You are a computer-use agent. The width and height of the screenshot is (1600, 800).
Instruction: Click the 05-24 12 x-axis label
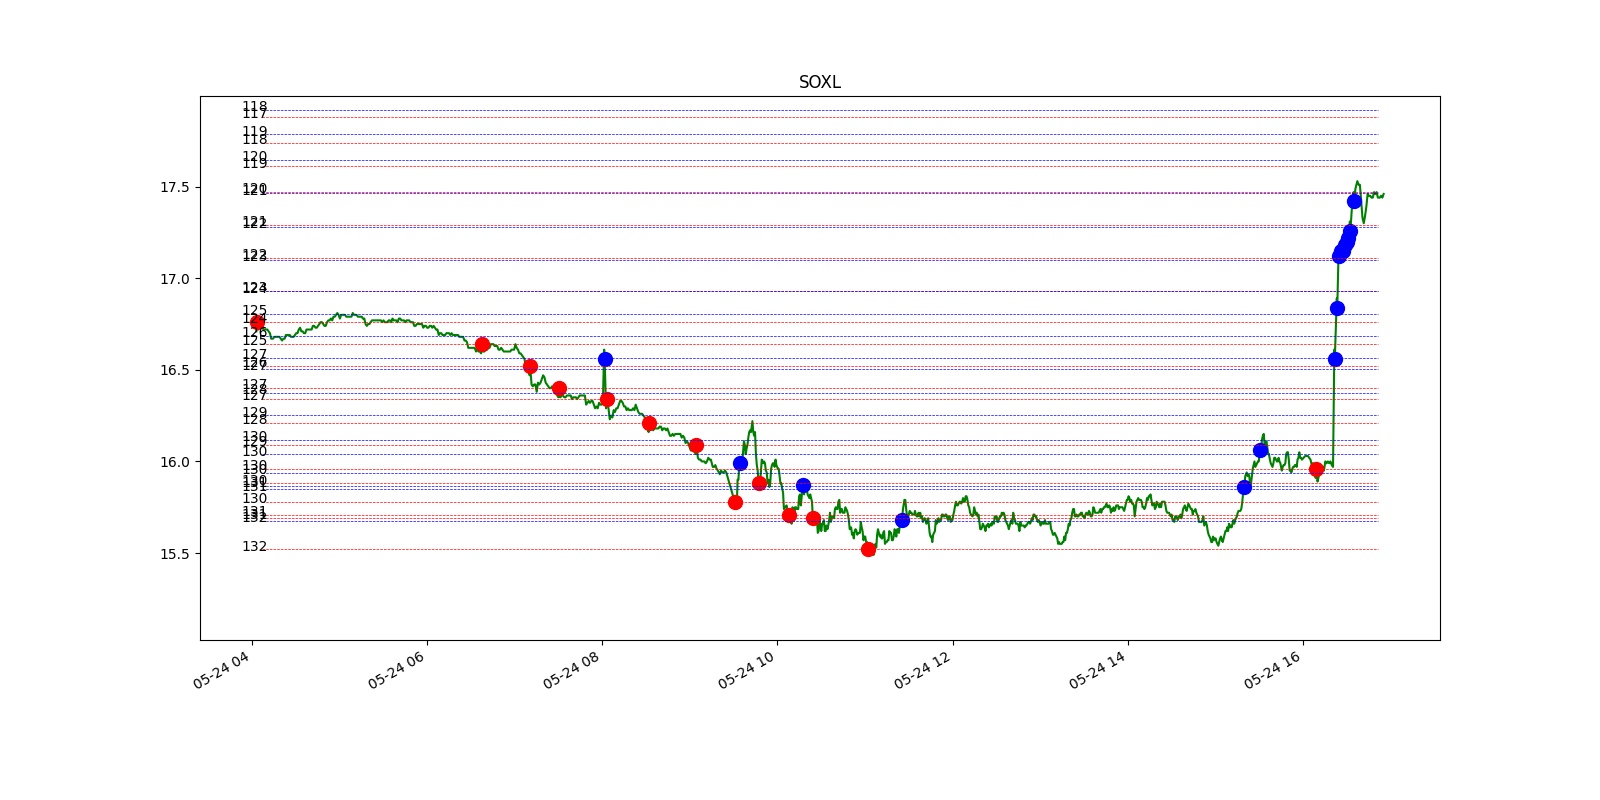pos(922,670)
